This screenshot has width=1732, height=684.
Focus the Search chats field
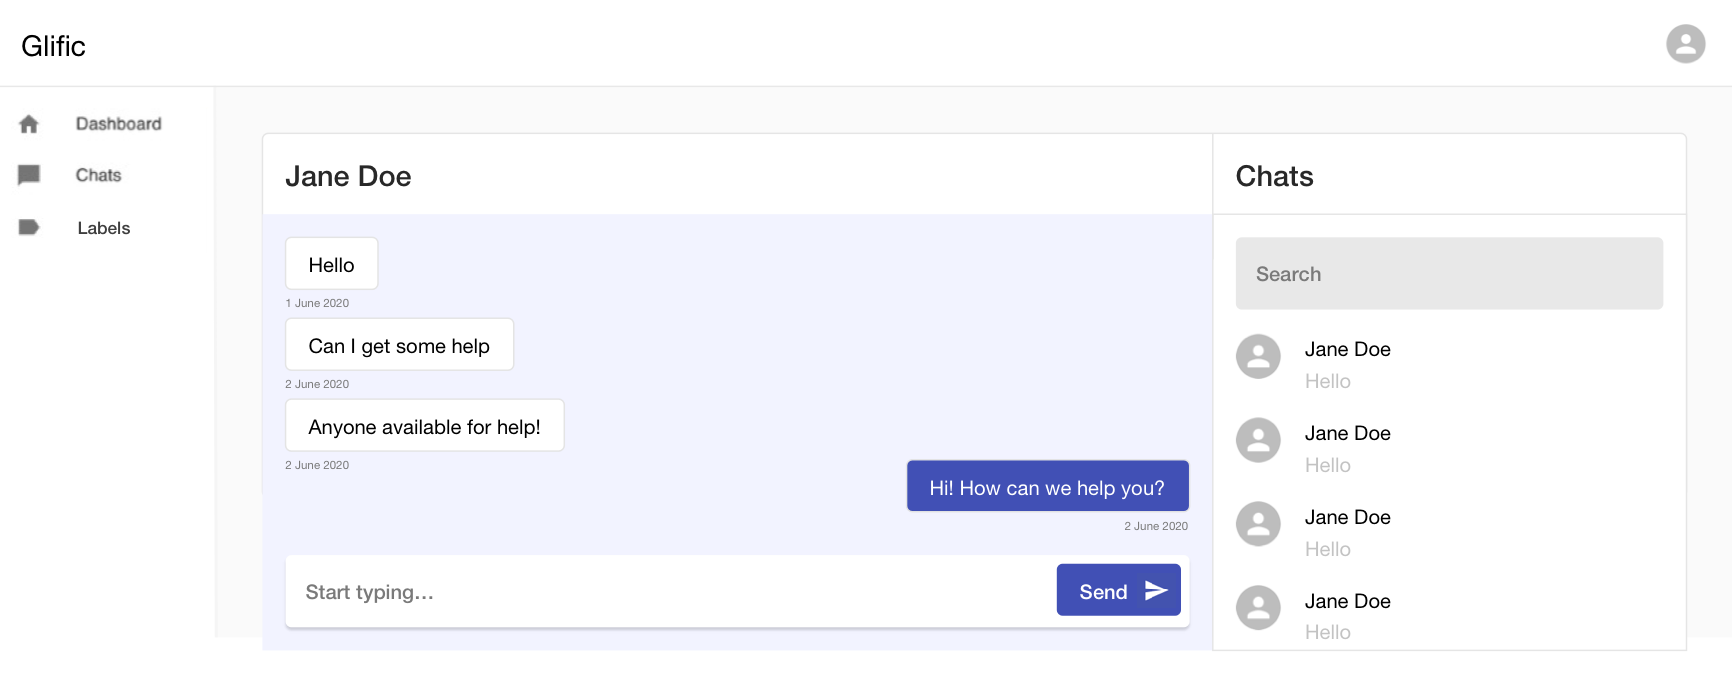1449,273
